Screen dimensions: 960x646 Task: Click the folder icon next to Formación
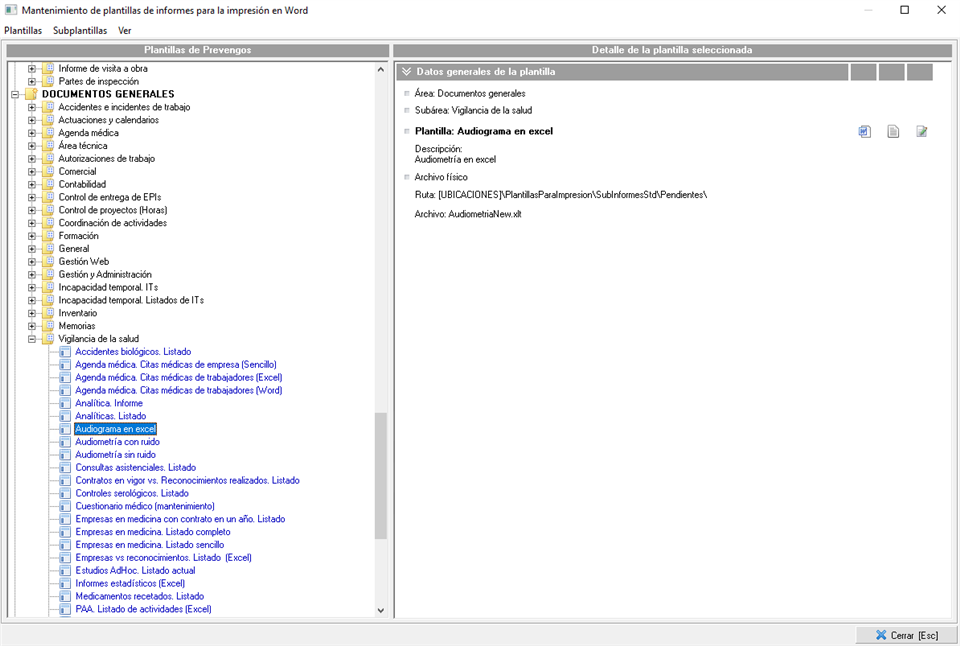coord(48,236)
